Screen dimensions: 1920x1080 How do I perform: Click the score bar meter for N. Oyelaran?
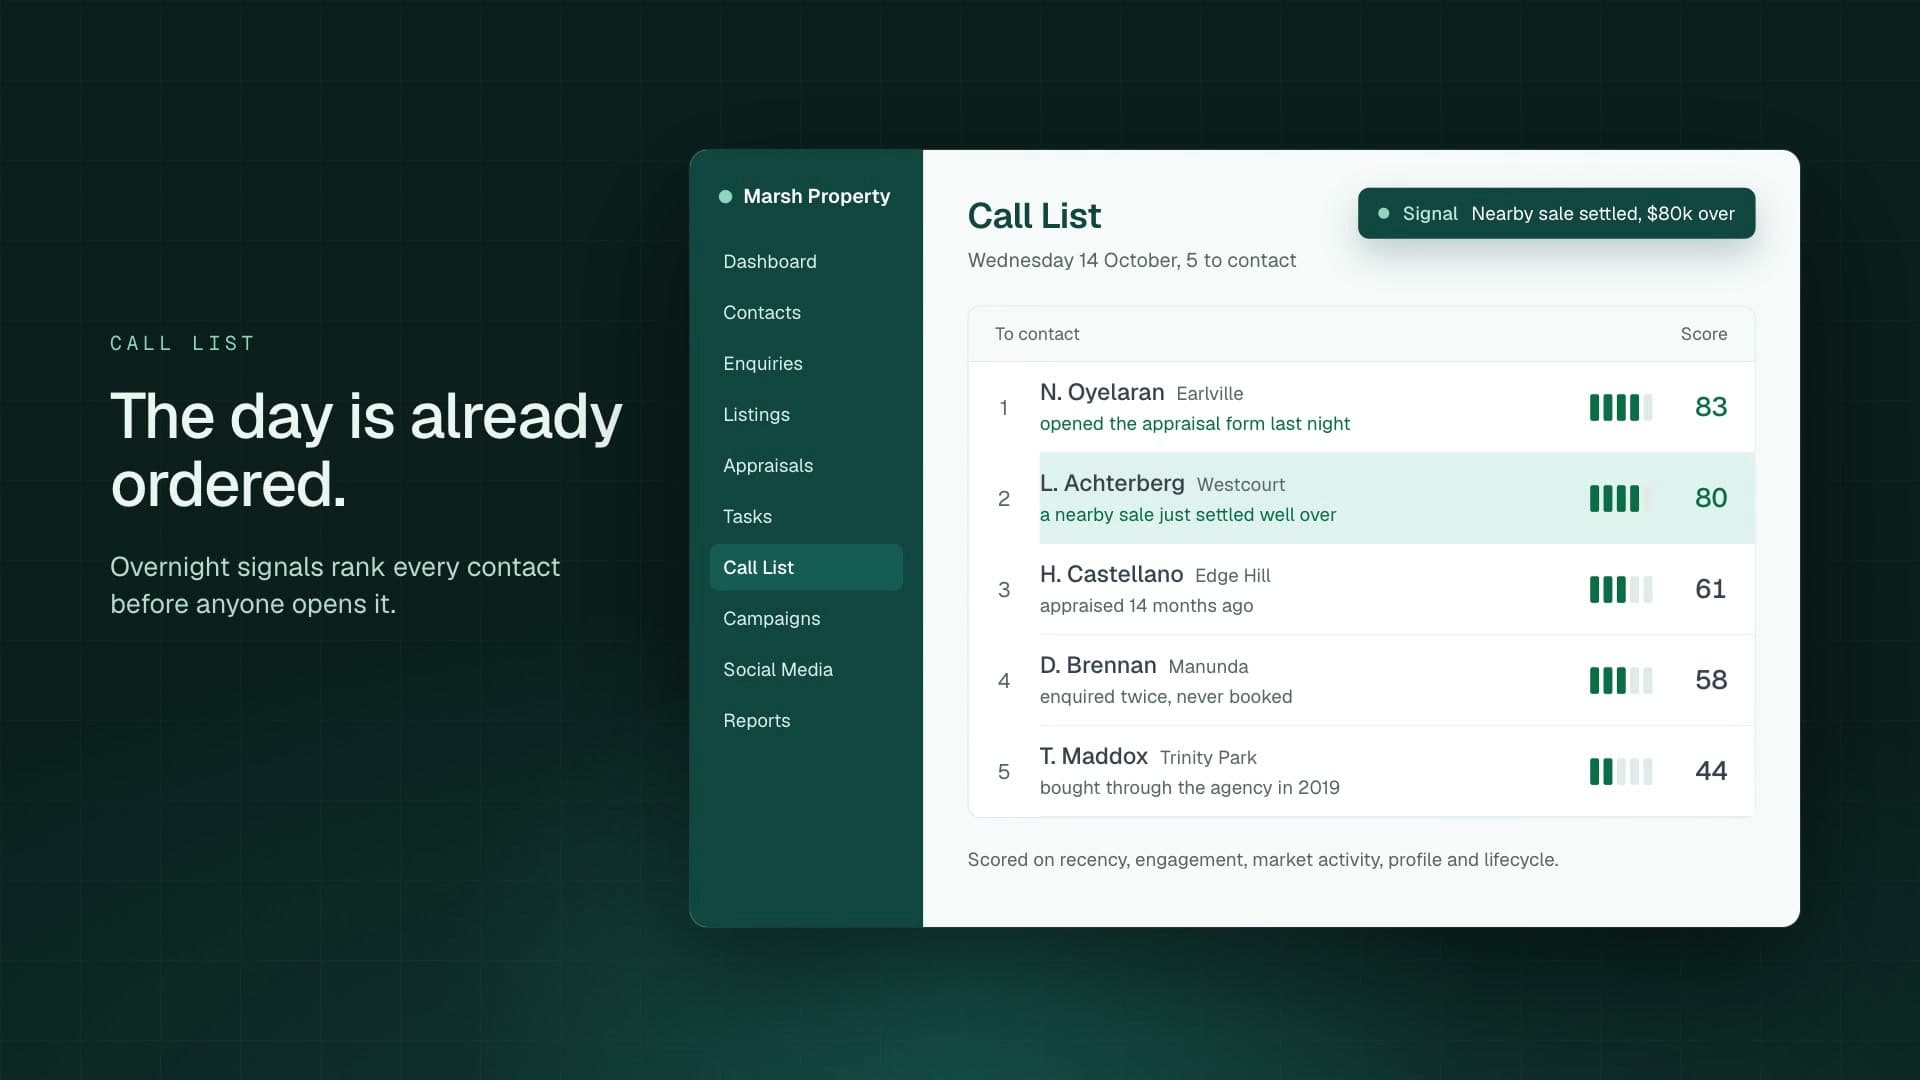(1621, 407)
